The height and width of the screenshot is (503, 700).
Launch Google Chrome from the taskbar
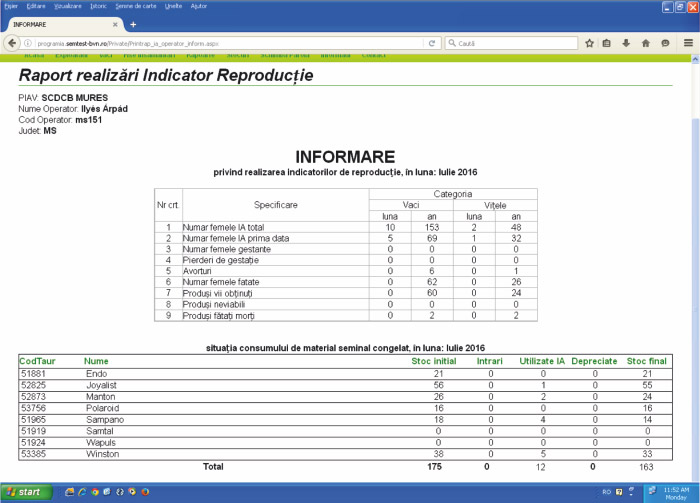(x=95, y=492)
